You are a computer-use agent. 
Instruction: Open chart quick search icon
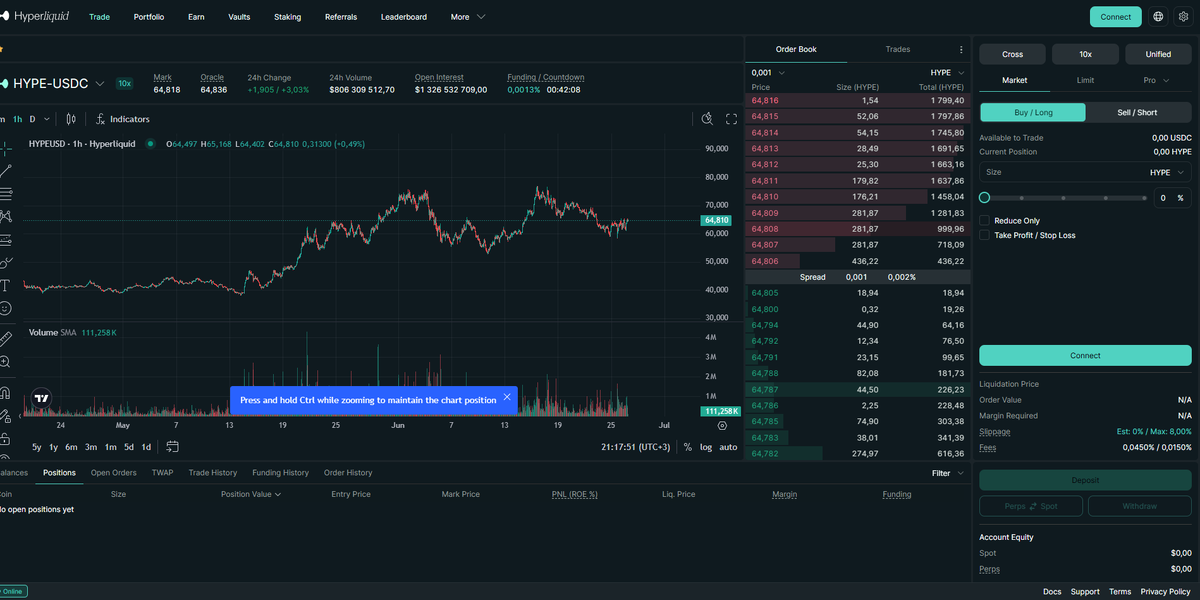point(707,119)
